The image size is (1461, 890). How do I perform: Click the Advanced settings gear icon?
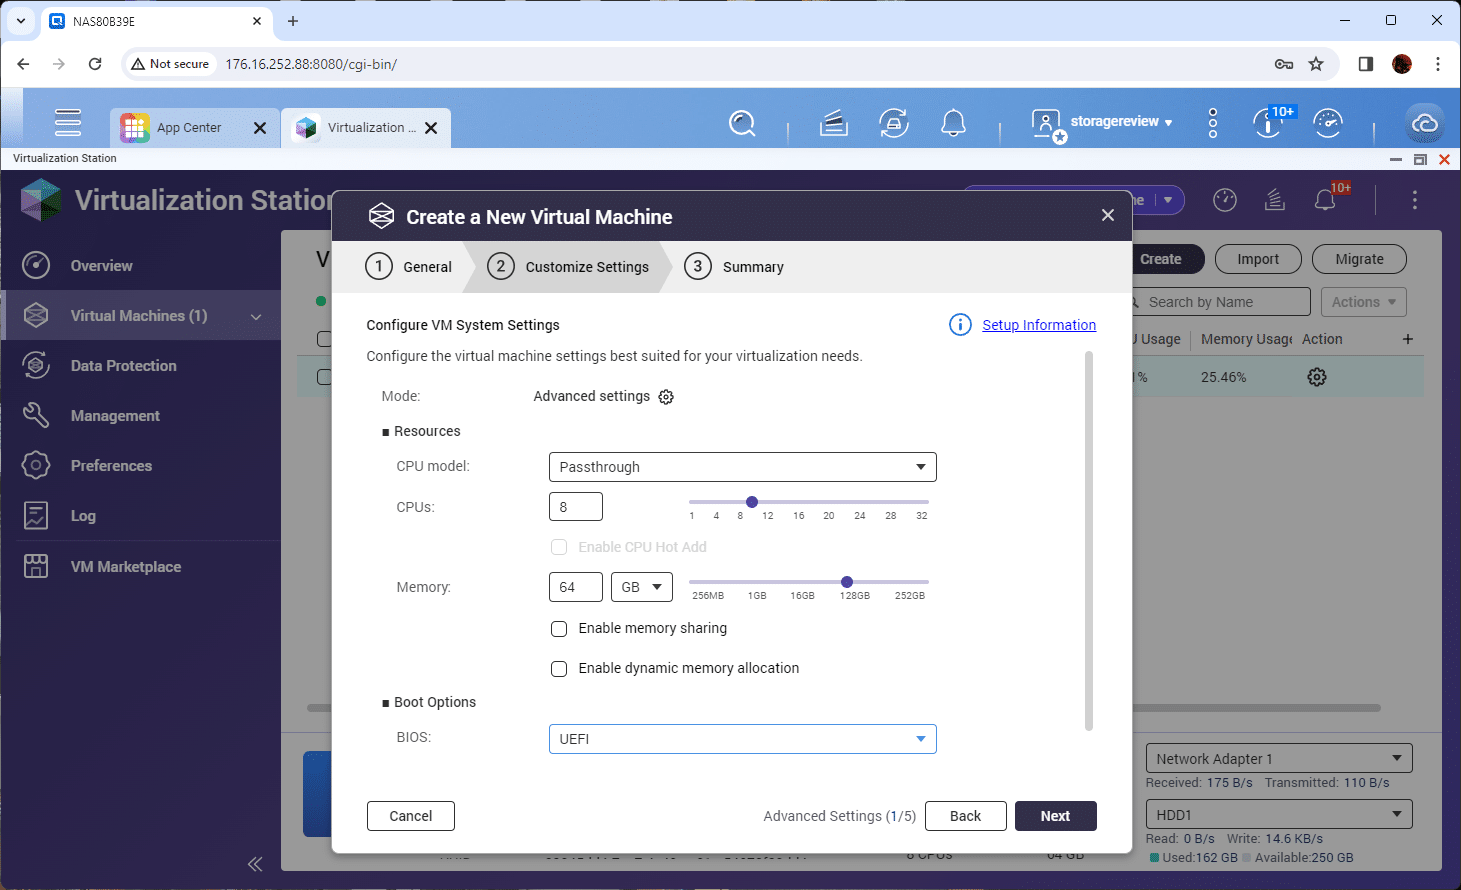pos(666,397)
